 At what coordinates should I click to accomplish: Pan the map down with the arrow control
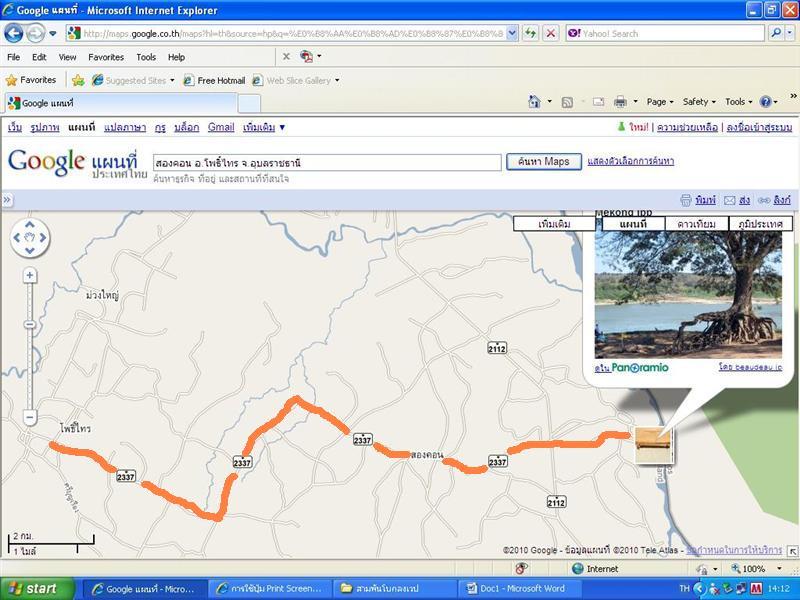click(x=30, y=250)
